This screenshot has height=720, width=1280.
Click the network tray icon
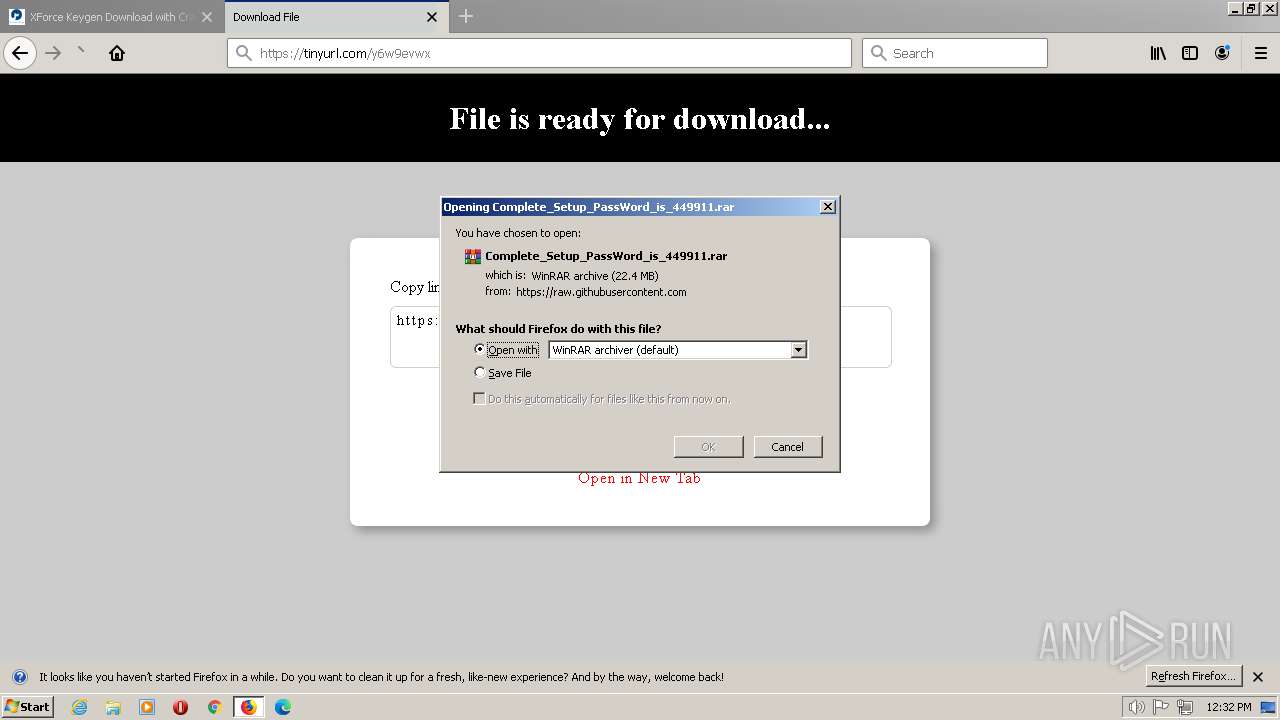coord(1186,707)
